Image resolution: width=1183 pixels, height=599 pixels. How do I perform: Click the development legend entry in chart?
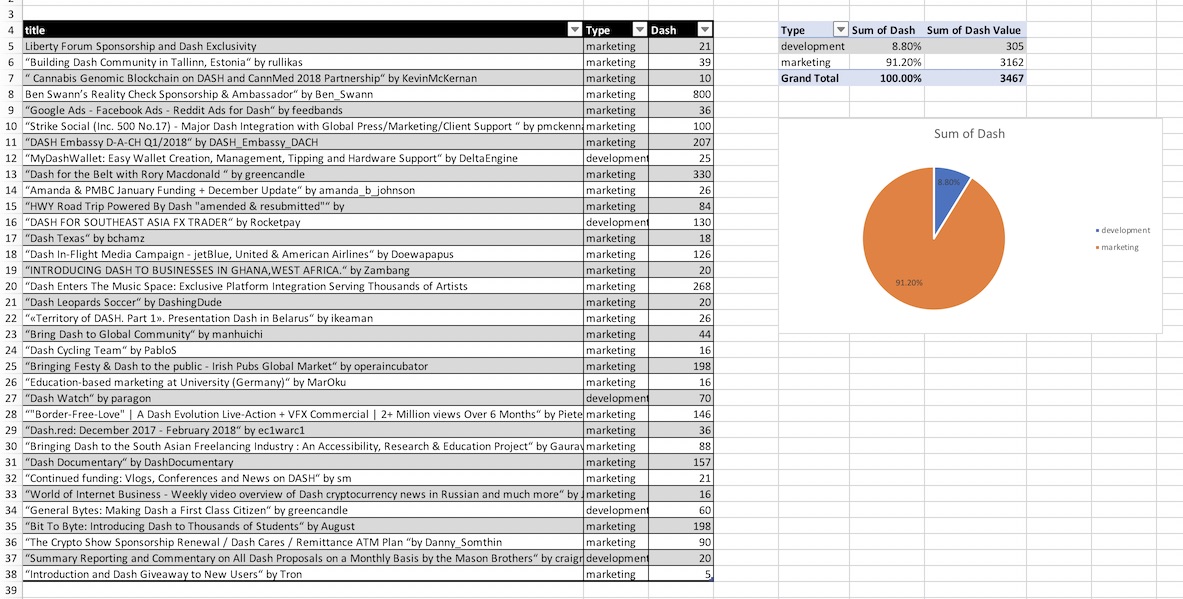tap(1123, 230)
